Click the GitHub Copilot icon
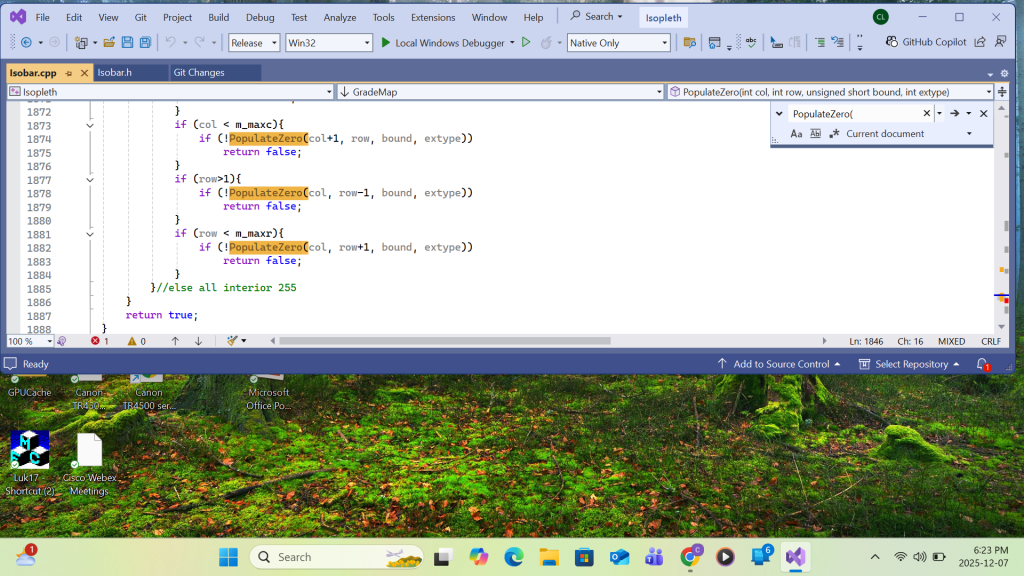 tap(892, 42)
